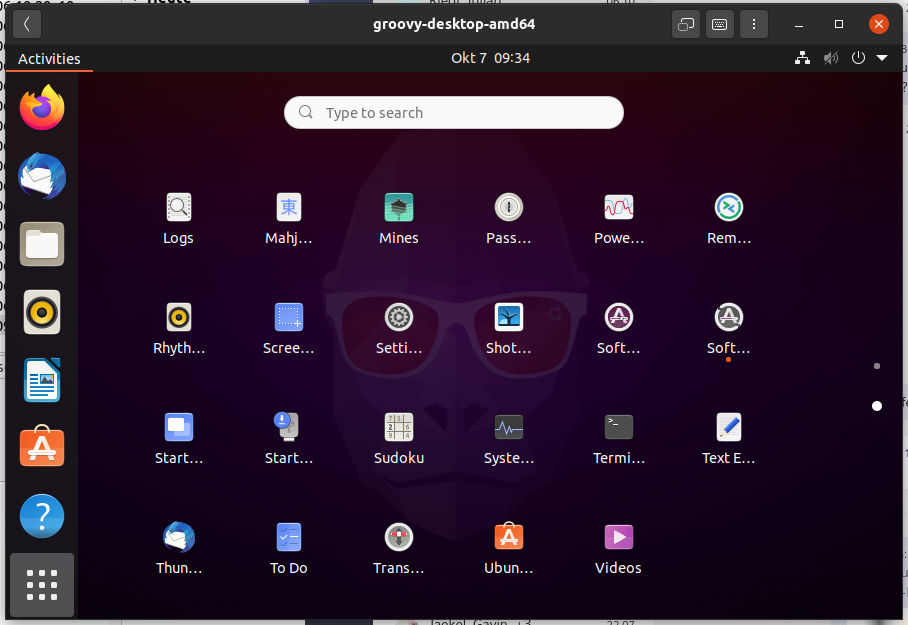Launch the Transmission app
Screen dimensions: 908x625
click(x=398, y=549)
